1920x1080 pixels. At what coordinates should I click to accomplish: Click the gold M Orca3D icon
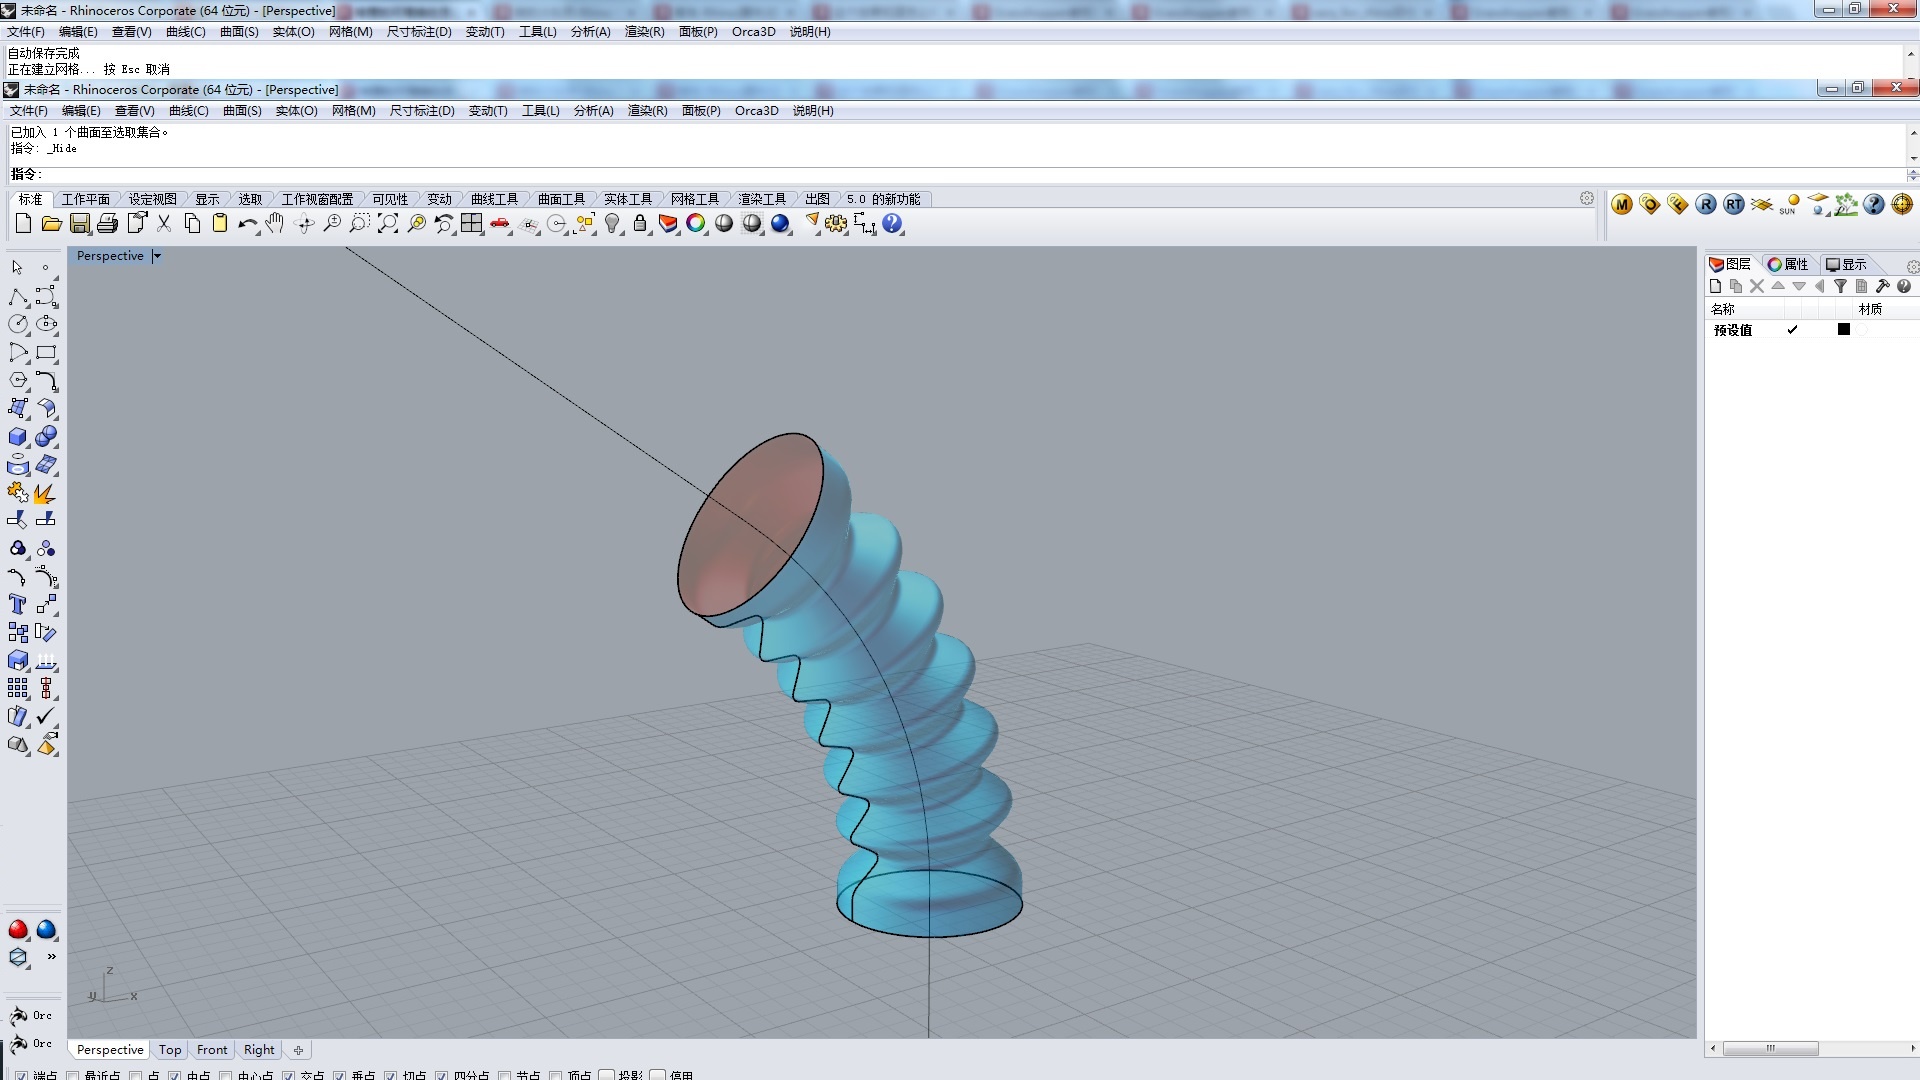pos(1622,205)
